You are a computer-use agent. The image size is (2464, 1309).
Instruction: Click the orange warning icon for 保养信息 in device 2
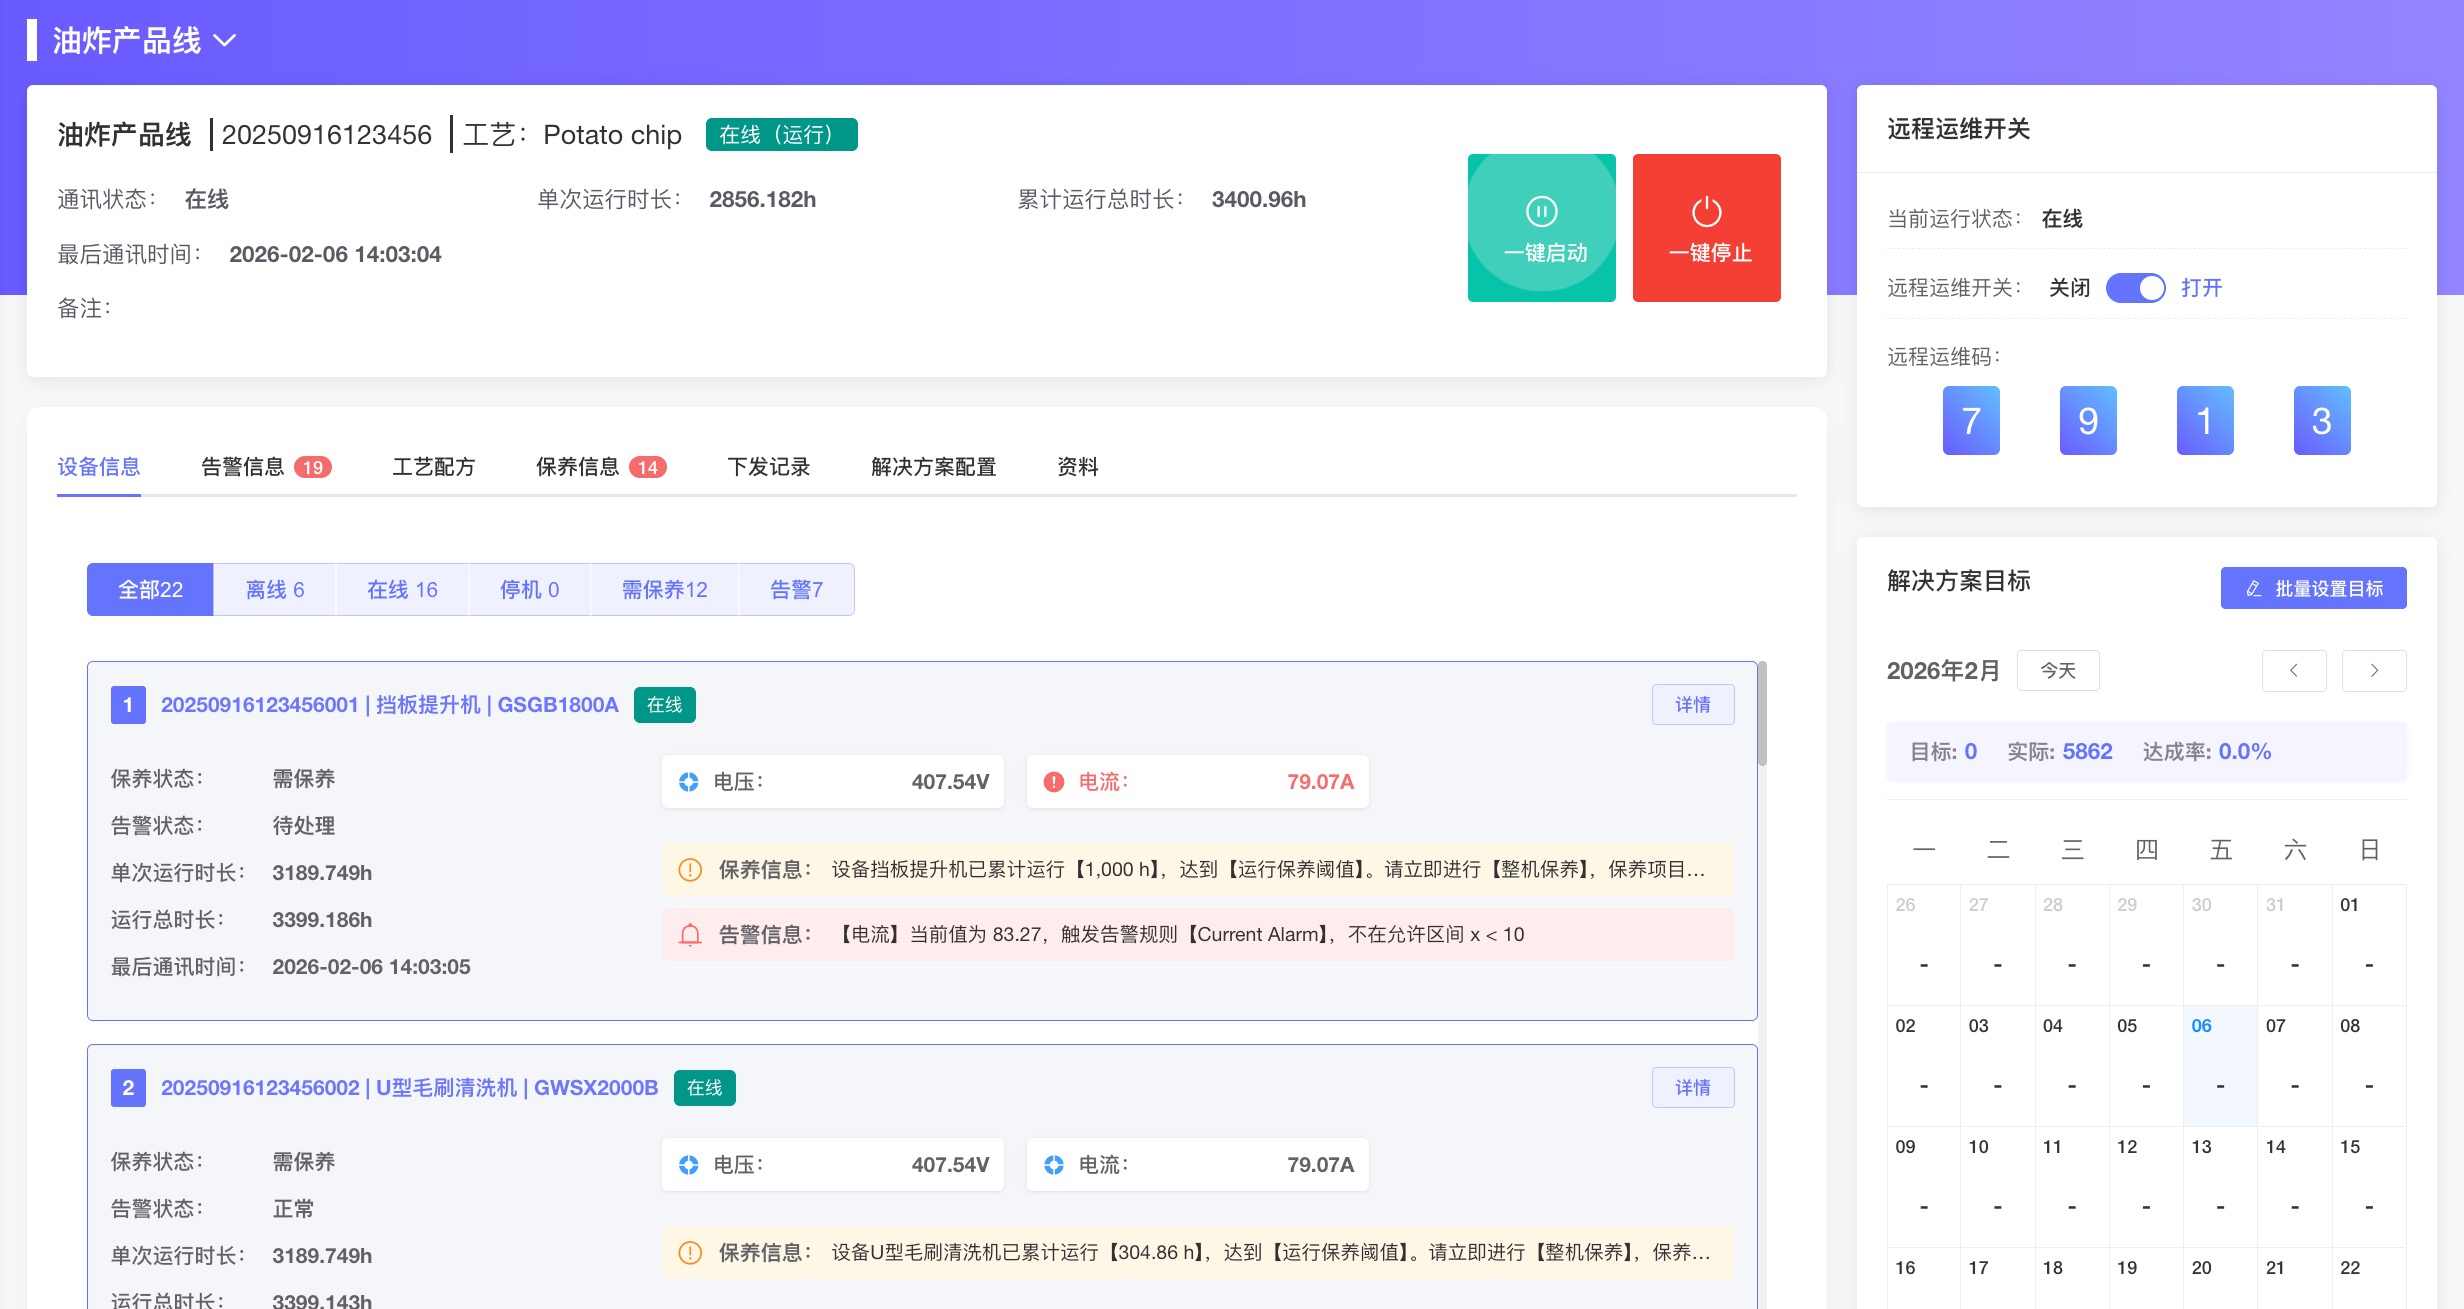690,1253
